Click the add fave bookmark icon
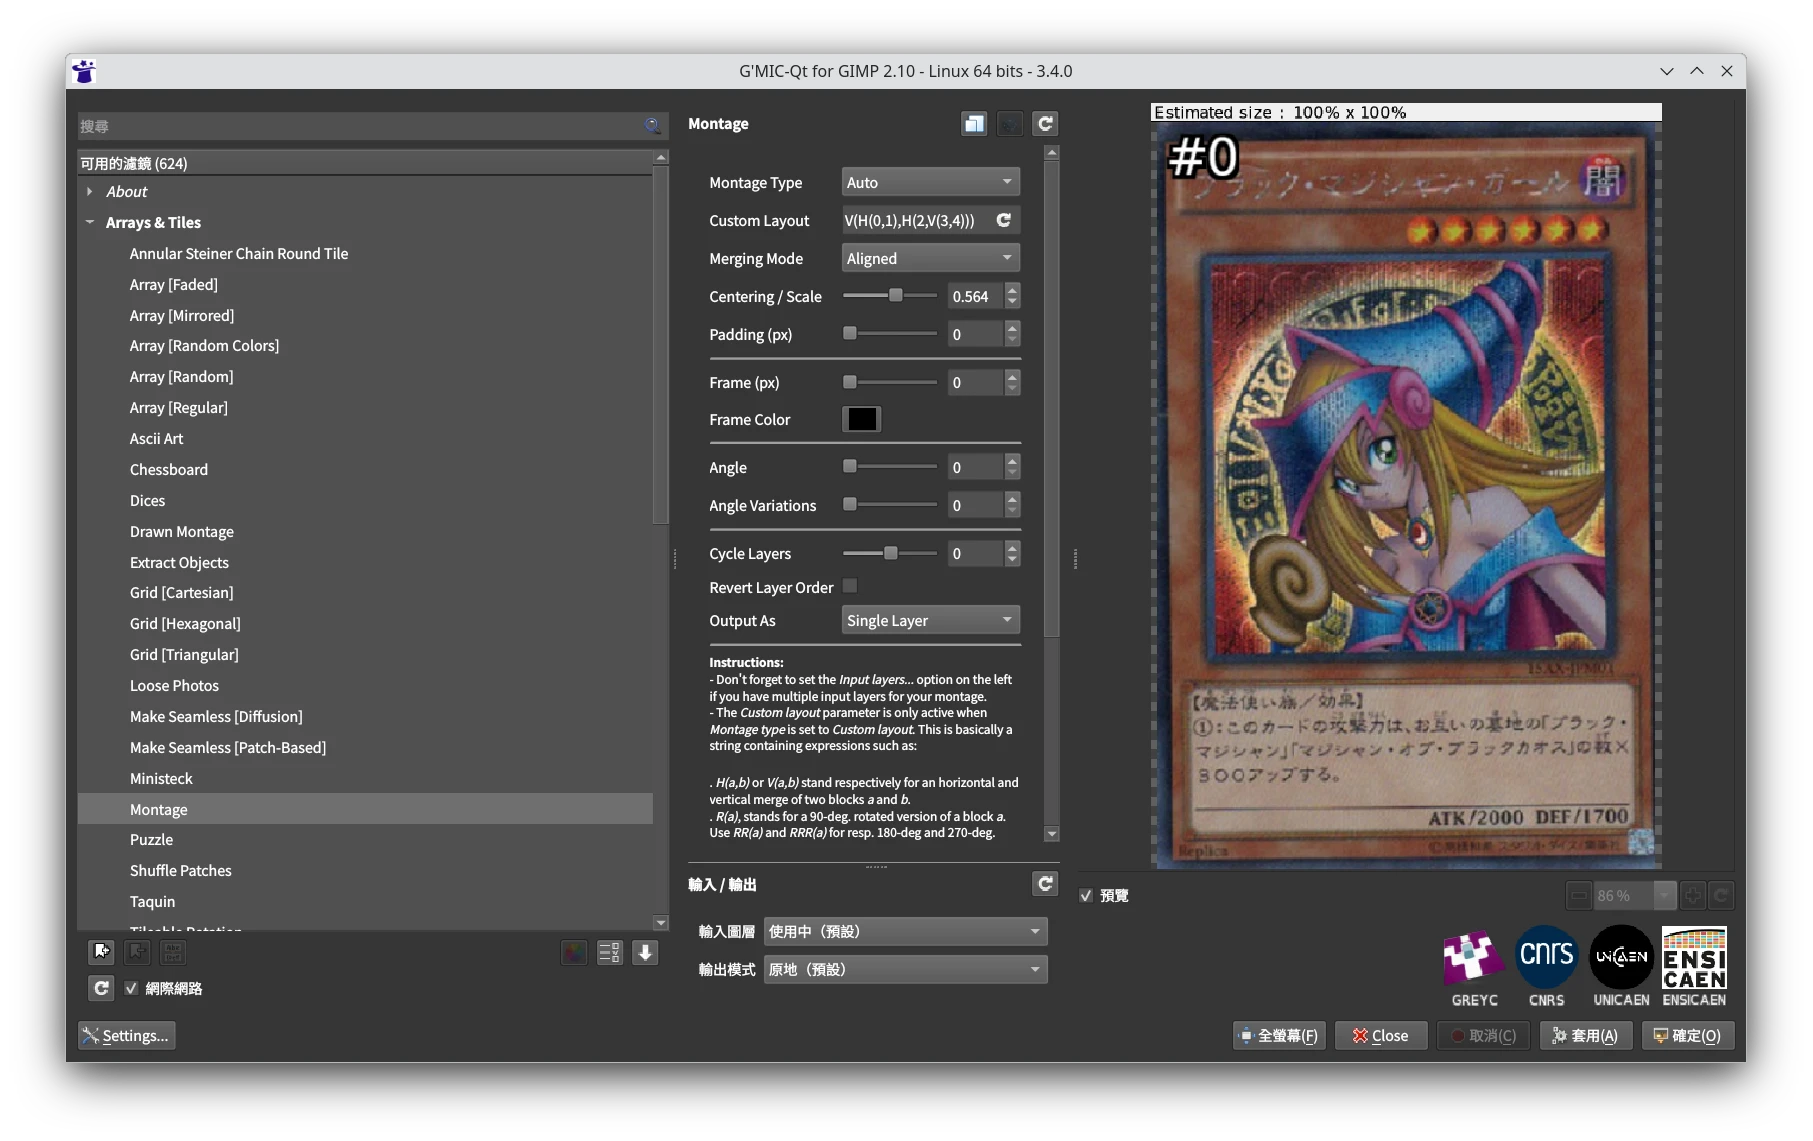 (101, 952)
